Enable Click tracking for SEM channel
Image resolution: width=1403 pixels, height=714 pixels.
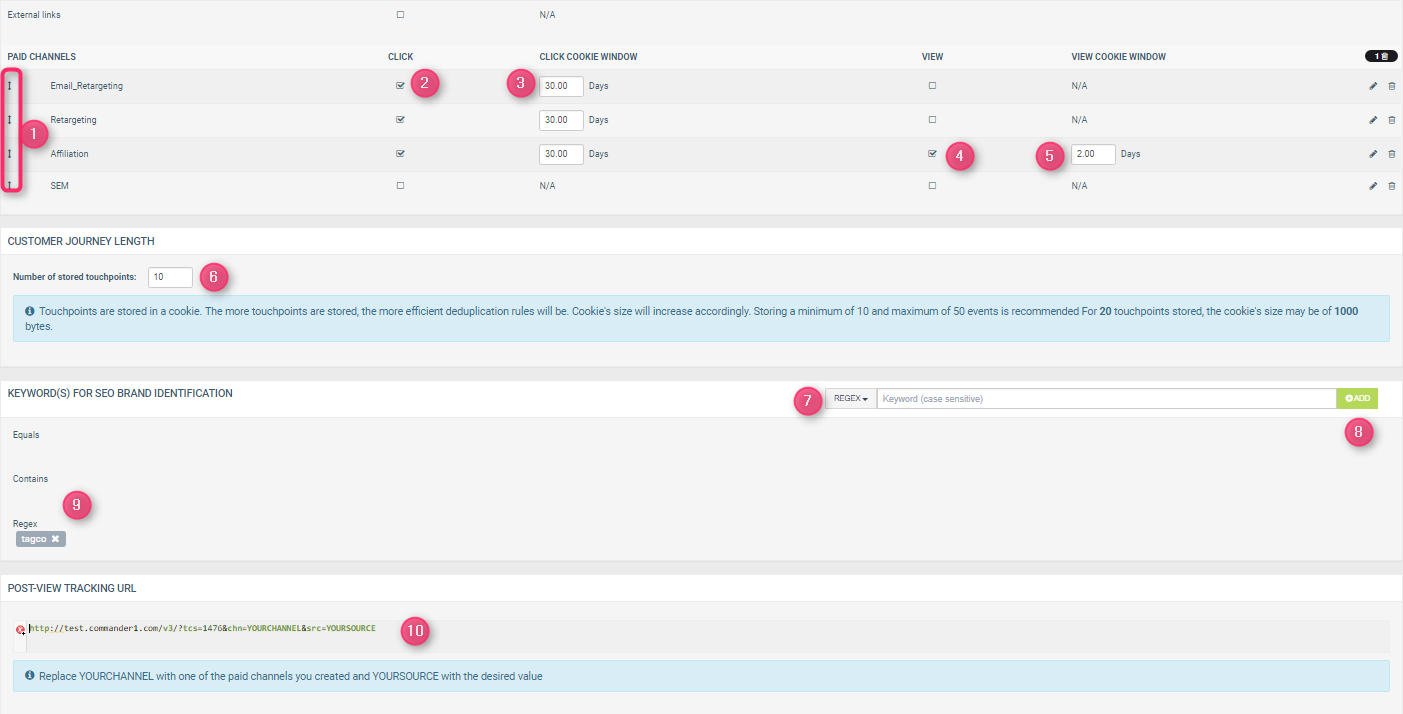click(x=401, y=186)
